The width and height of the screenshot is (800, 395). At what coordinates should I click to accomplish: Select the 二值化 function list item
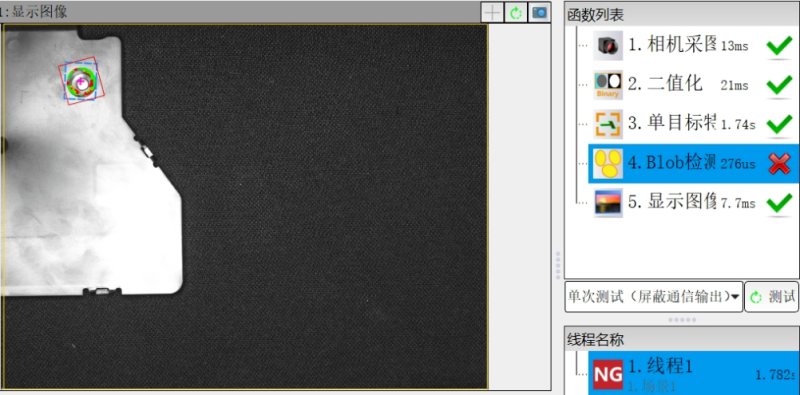(693, 85)
